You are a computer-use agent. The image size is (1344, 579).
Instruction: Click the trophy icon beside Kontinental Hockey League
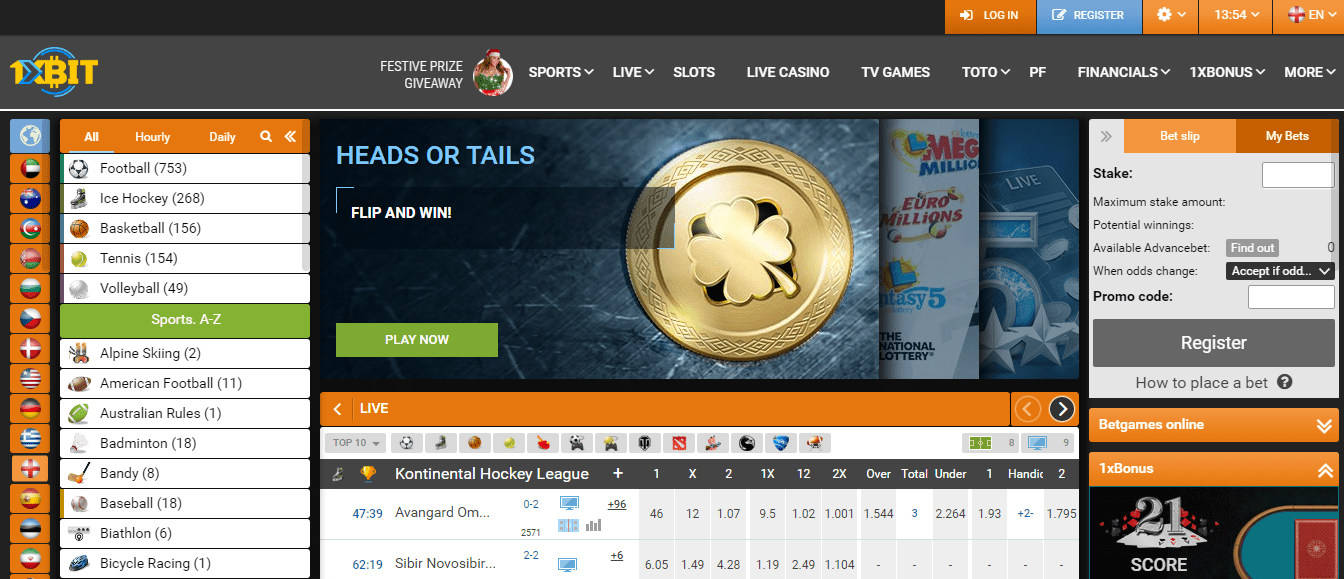[x=369, y=474]
